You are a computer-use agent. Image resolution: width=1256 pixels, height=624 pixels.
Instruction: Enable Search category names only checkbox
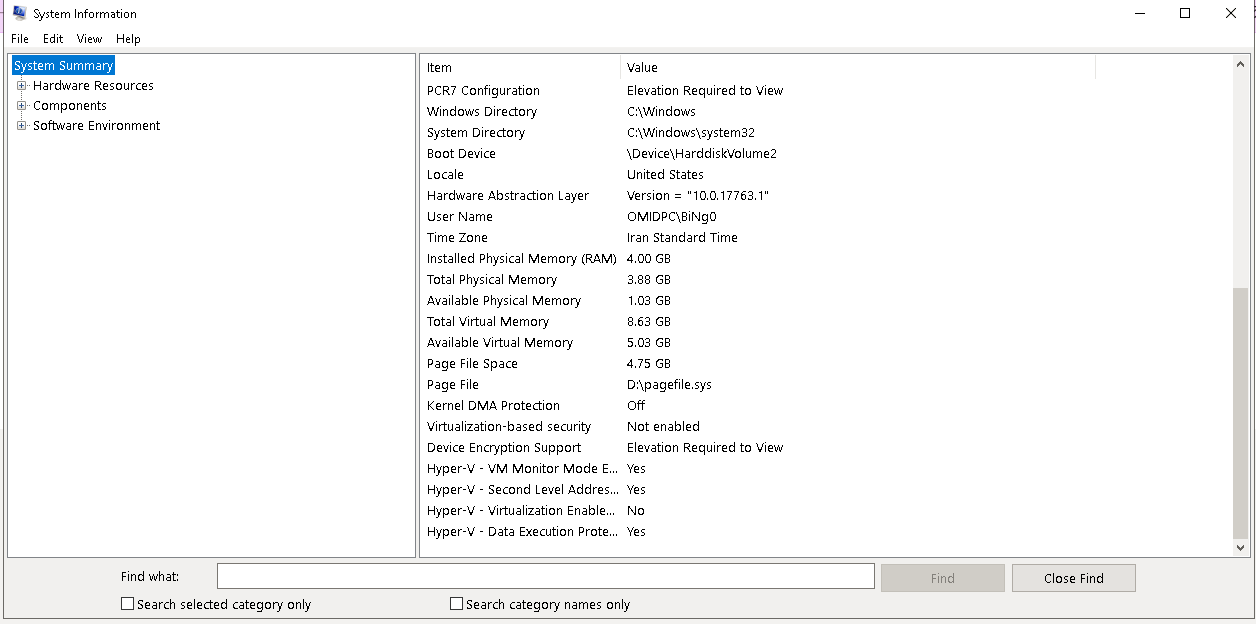(456, 604)
